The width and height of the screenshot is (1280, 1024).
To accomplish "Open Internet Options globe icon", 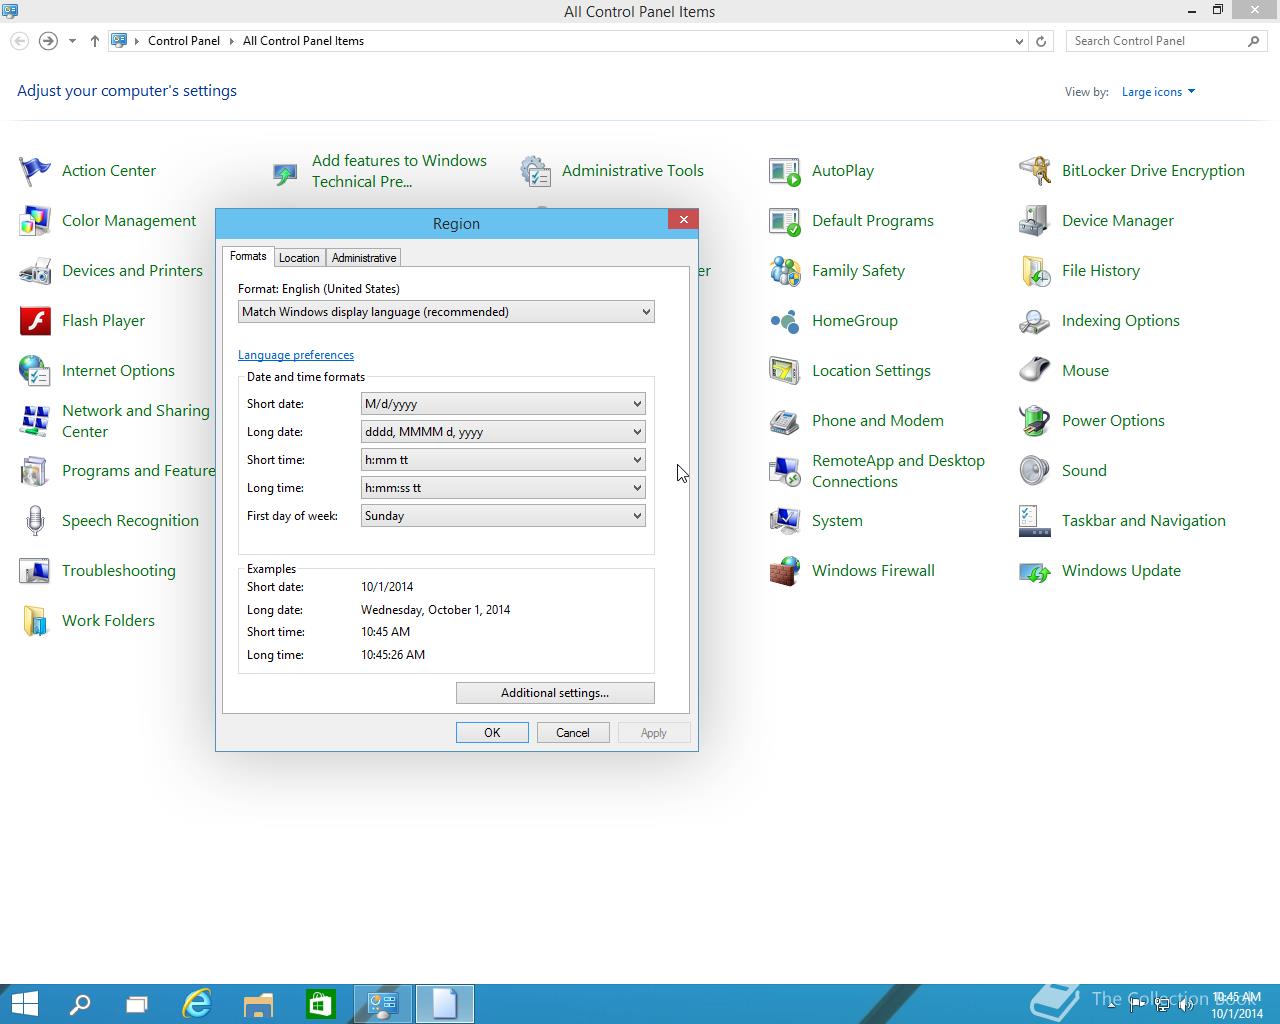I will pos(35,371).
